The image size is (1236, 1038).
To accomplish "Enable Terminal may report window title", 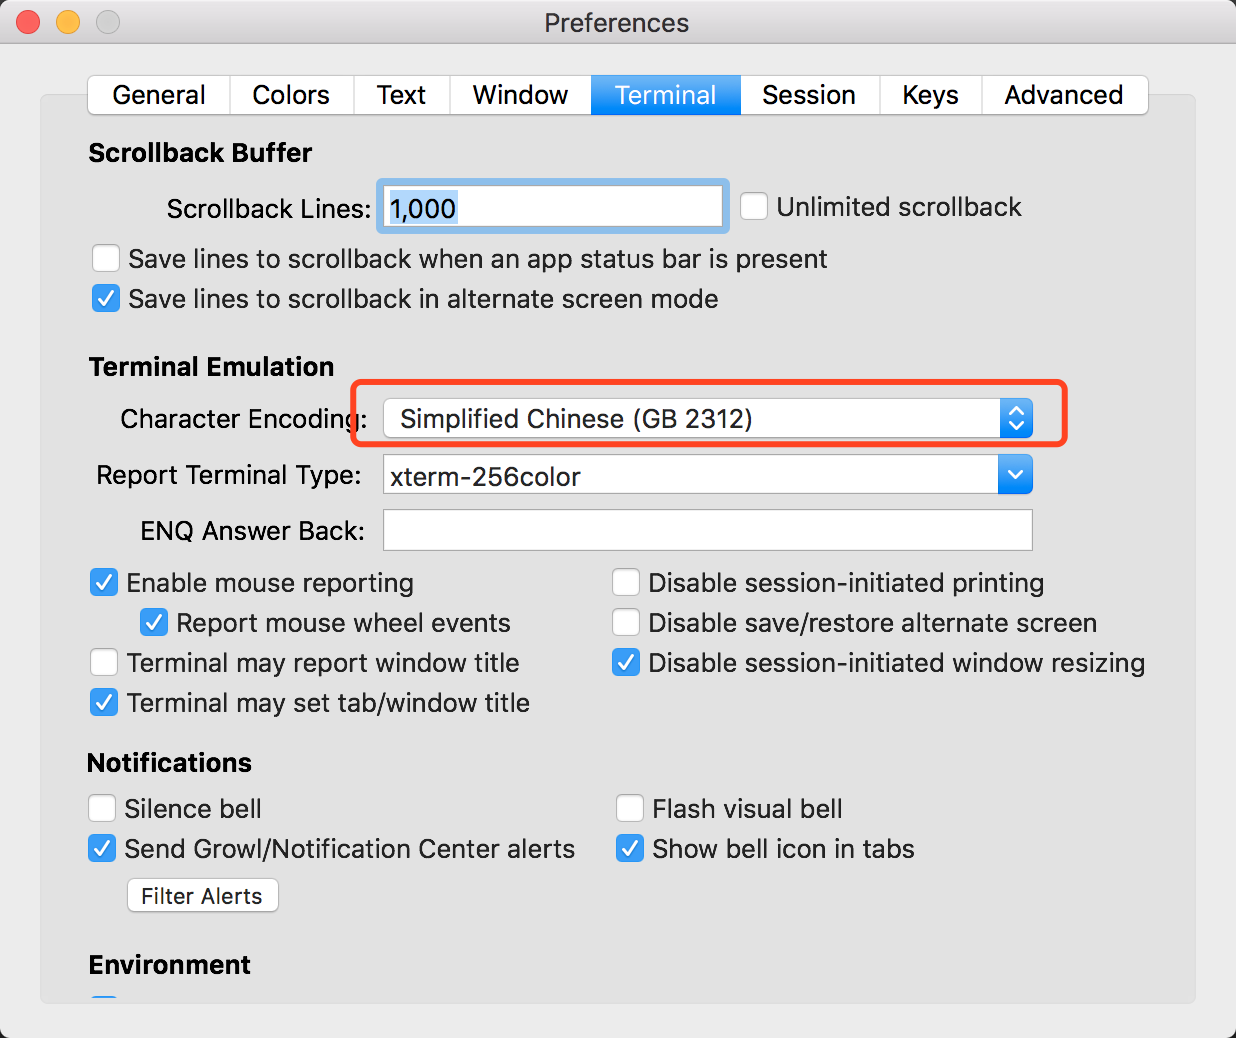I will click(x=103, y=662).
